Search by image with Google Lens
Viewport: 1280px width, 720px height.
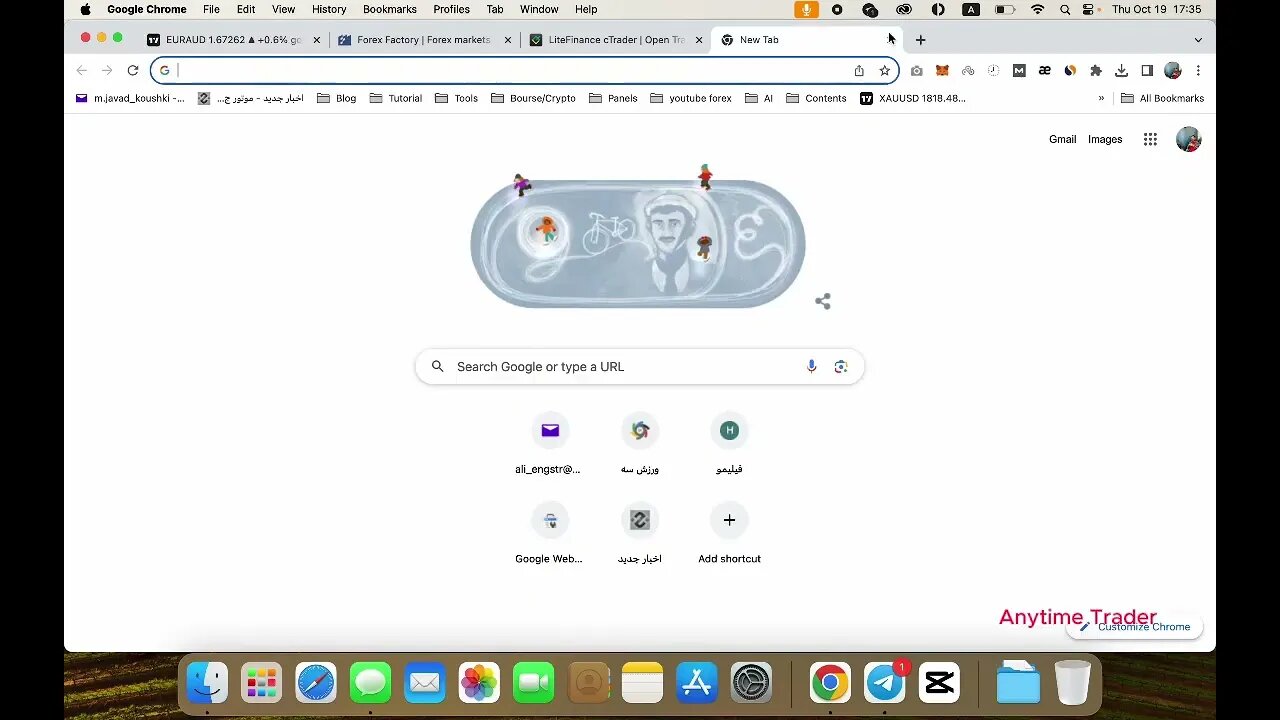(841, 367)
